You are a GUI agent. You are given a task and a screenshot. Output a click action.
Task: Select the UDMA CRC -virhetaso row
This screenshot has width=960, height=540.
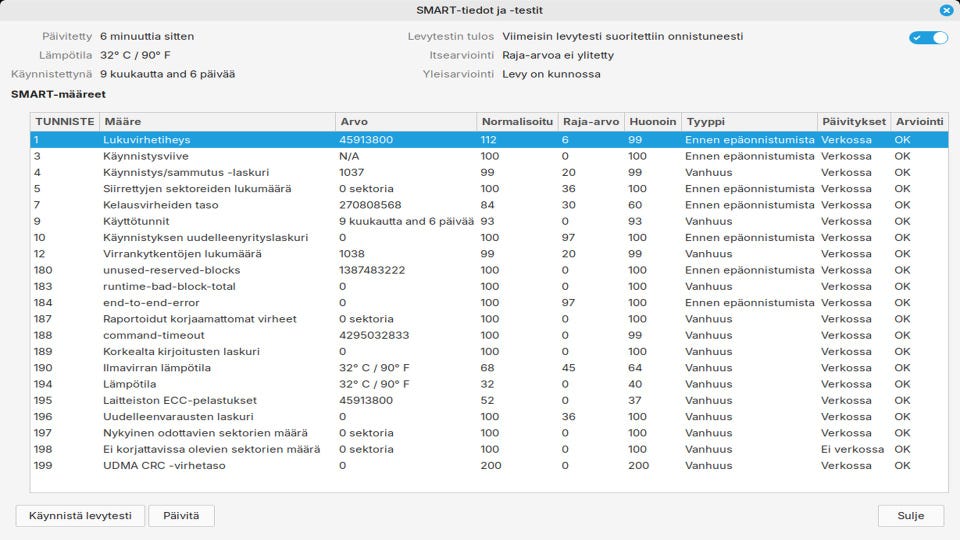click(489, 465)
